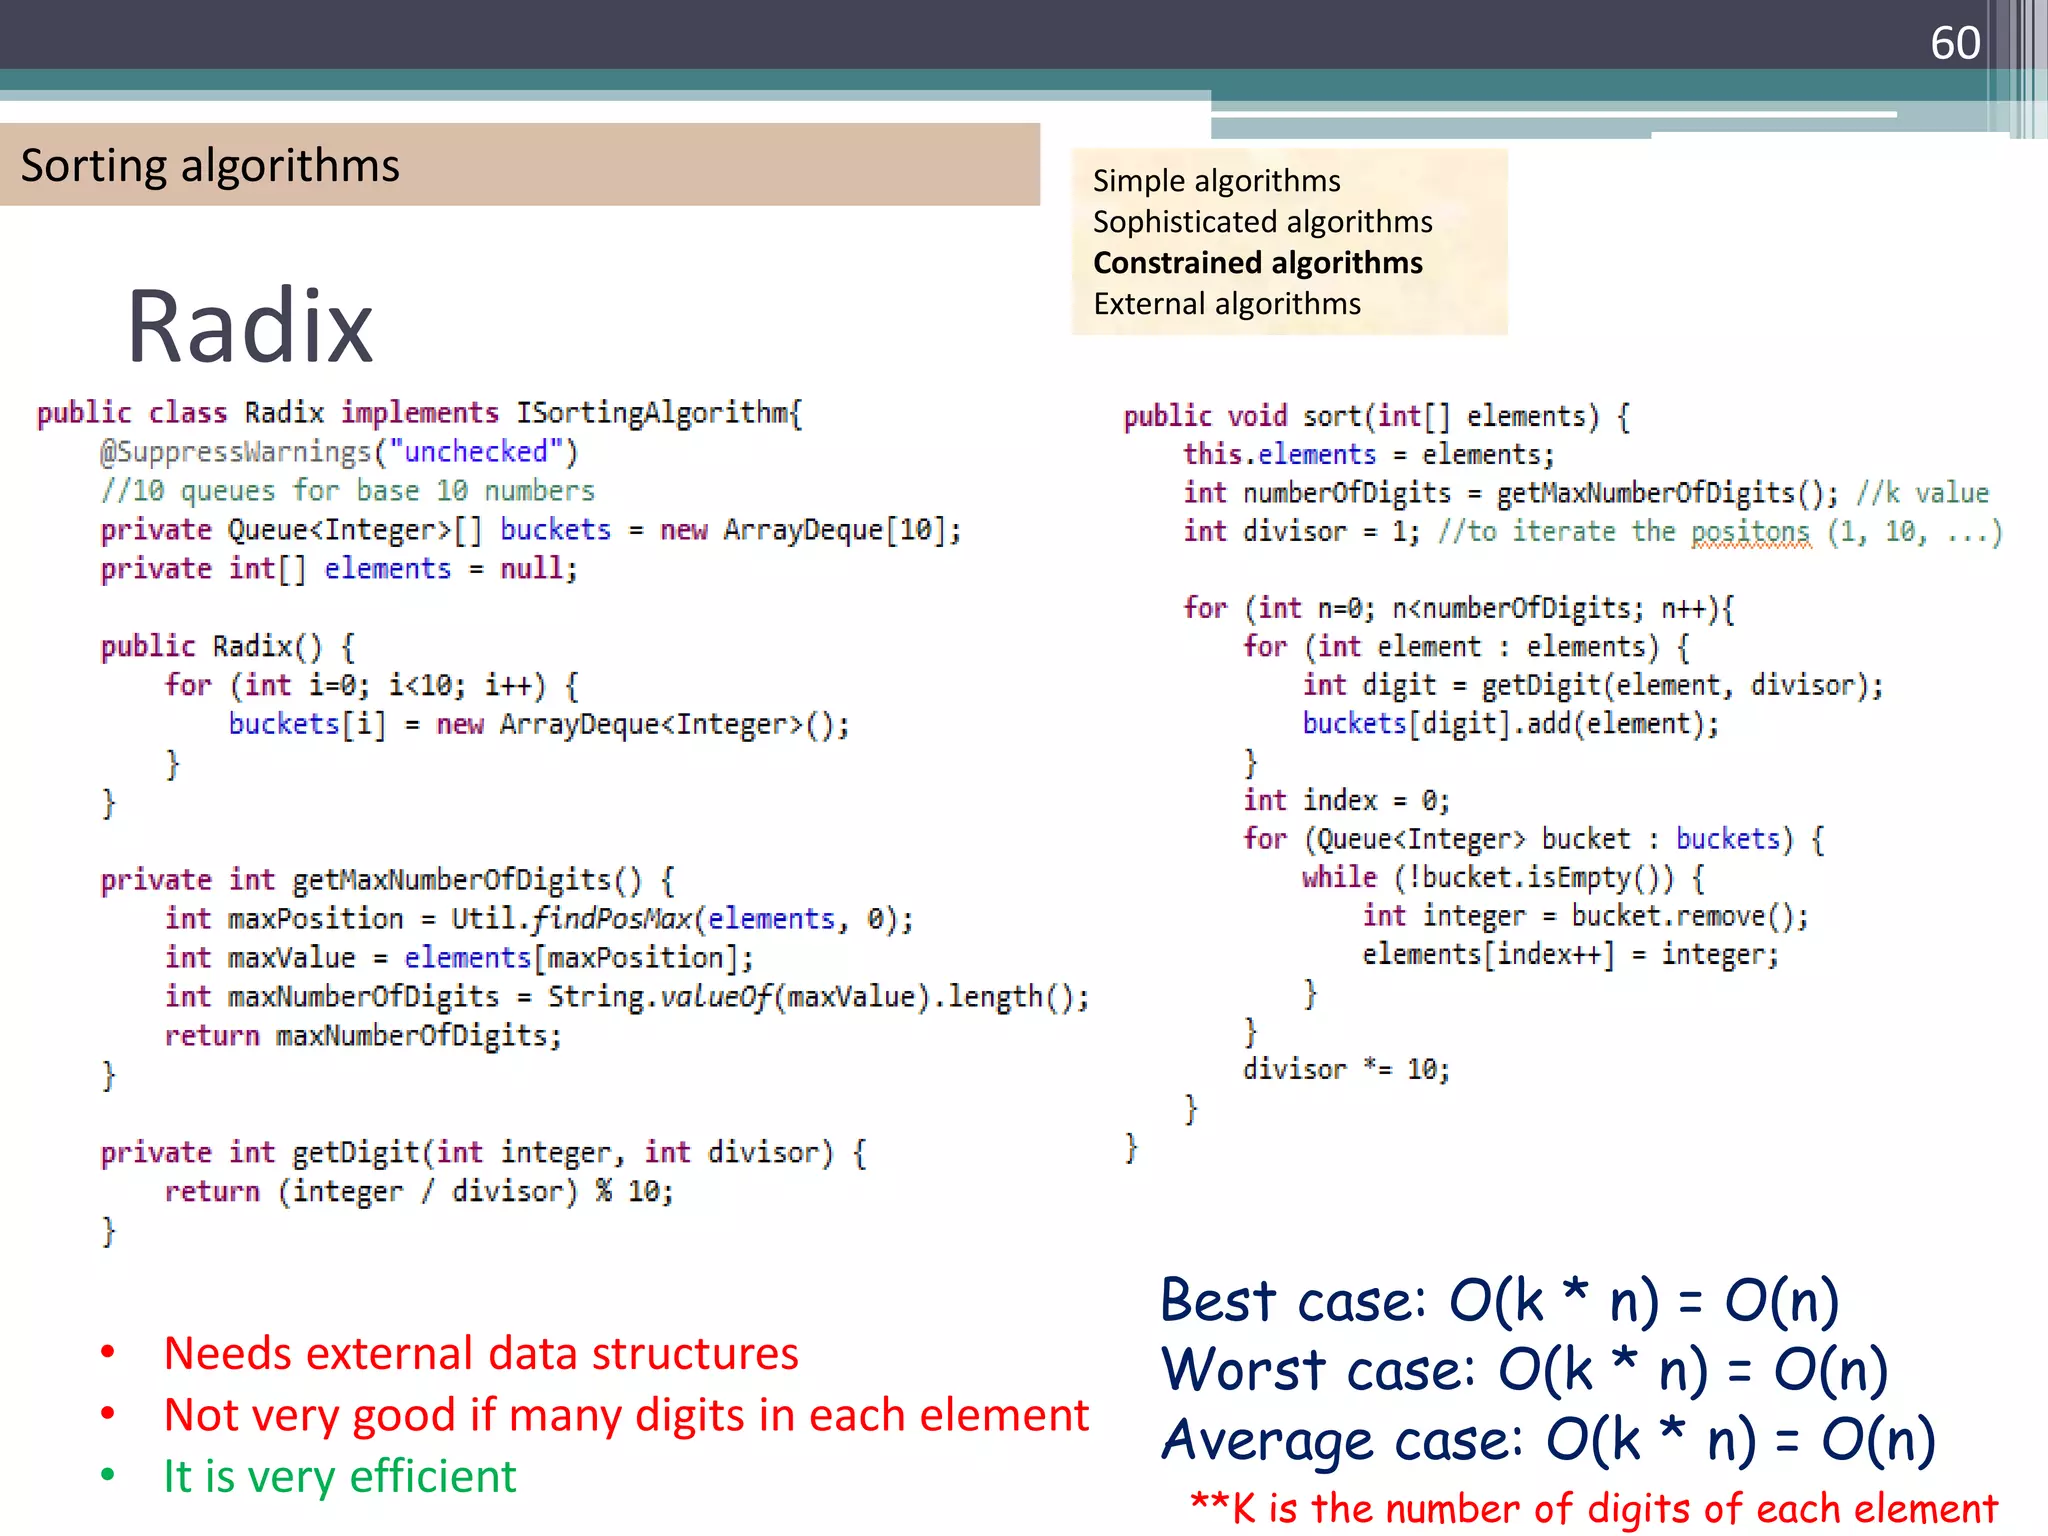Select 'Simple algorithms' in the outline box
Screen dimensions: 2048x1536
click(x=1216, y=181)
